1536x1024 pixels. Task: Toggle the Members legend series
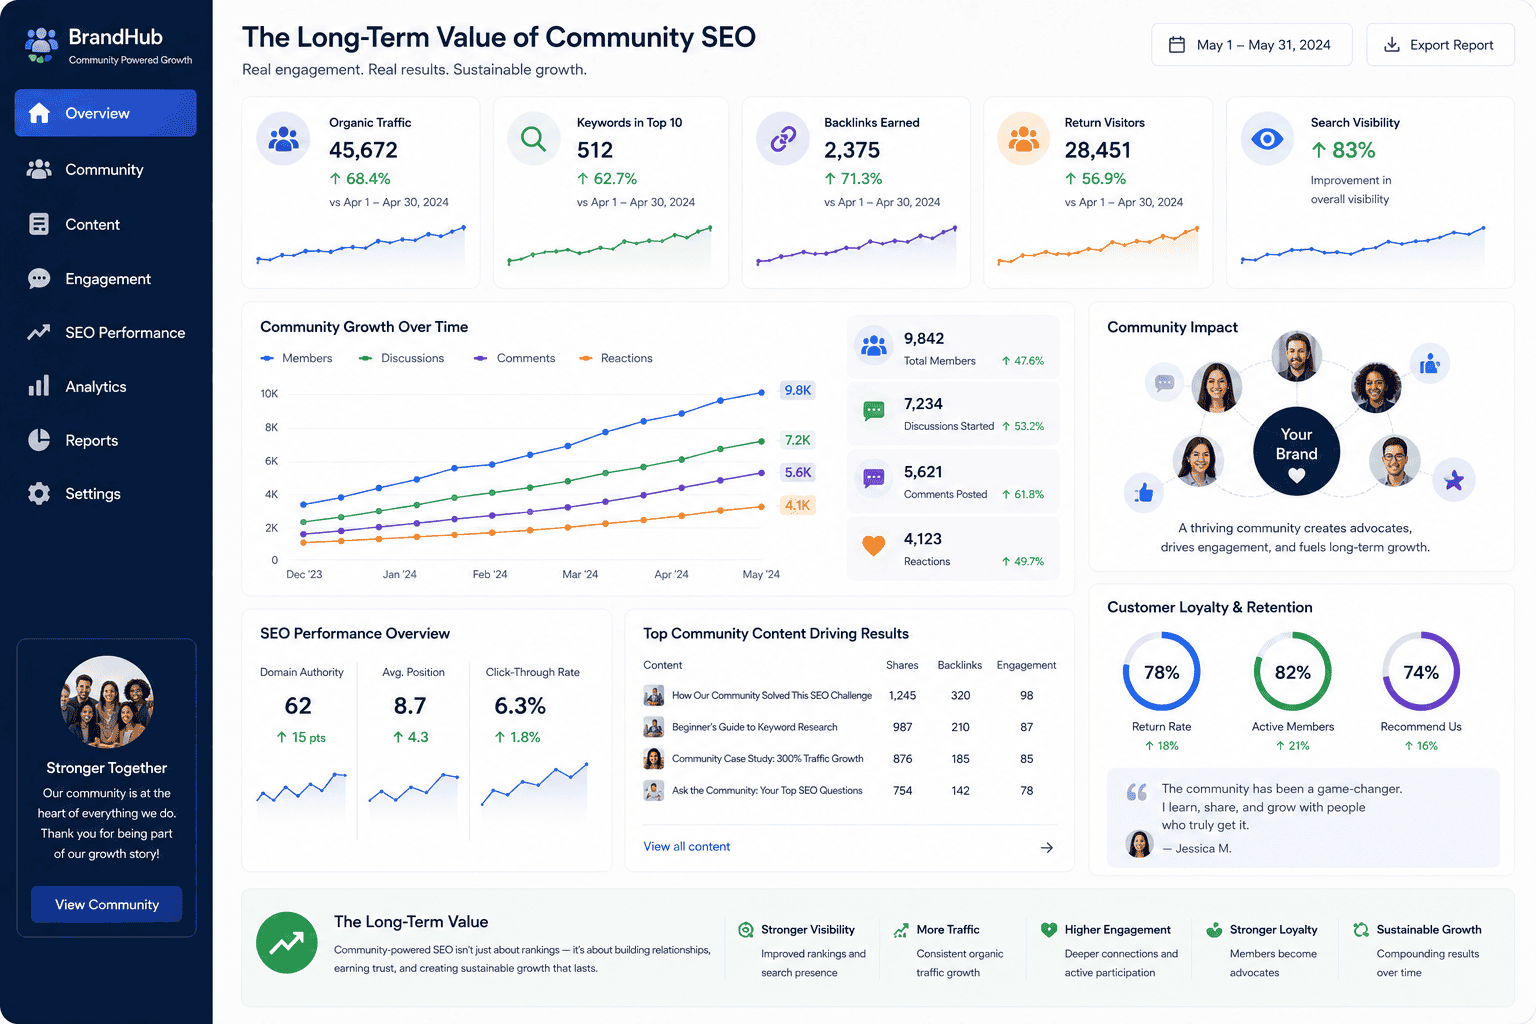296,358
